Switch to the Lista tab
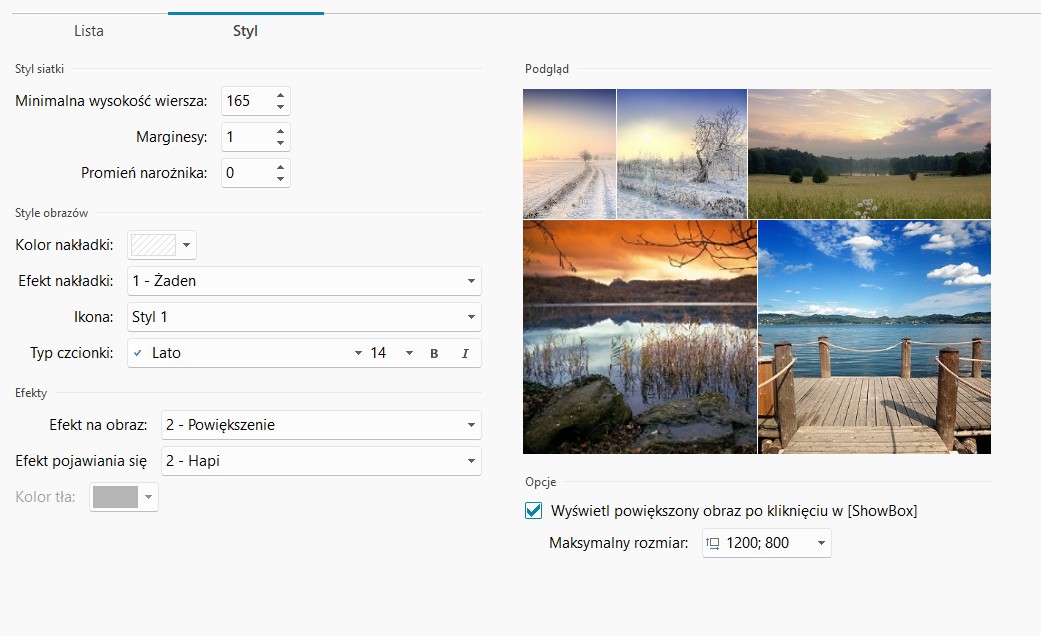 [x=89, y=31]
